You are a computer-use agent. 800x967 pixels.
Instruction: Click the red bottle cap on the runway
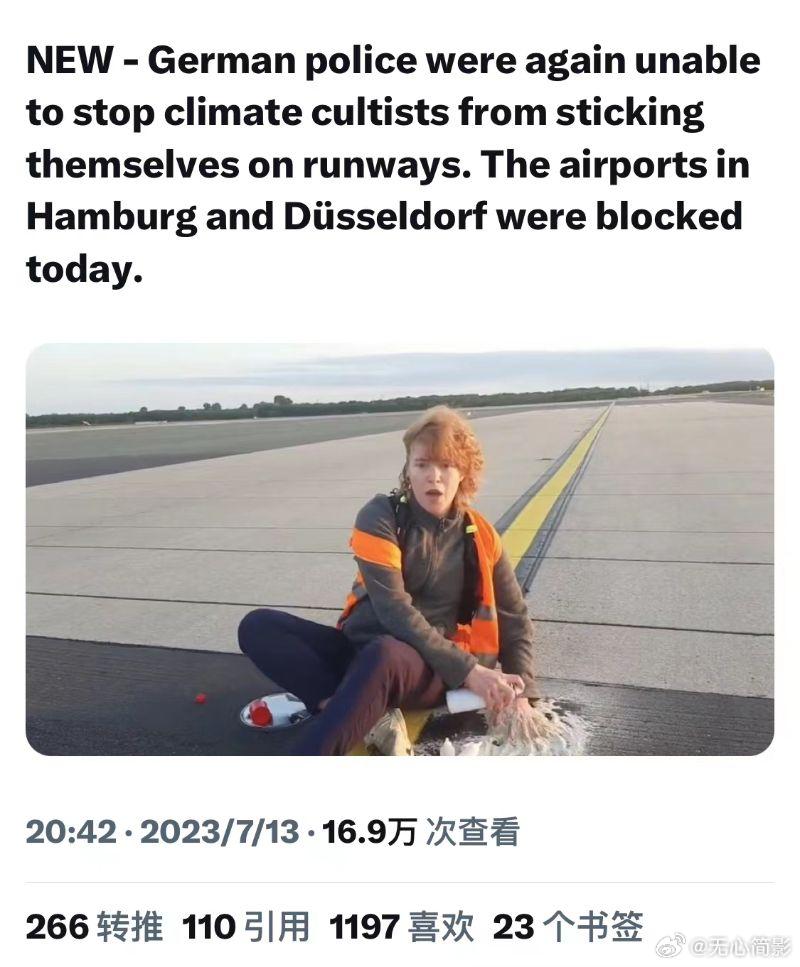(200, 698)
